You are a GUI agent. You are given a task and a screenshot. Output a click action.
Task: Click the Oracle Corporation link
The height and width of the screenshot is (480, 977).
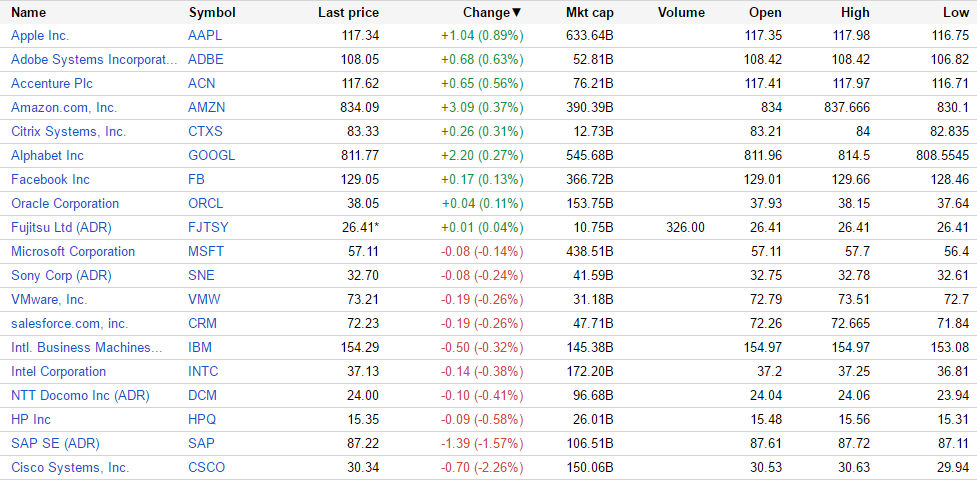(64, 203)
